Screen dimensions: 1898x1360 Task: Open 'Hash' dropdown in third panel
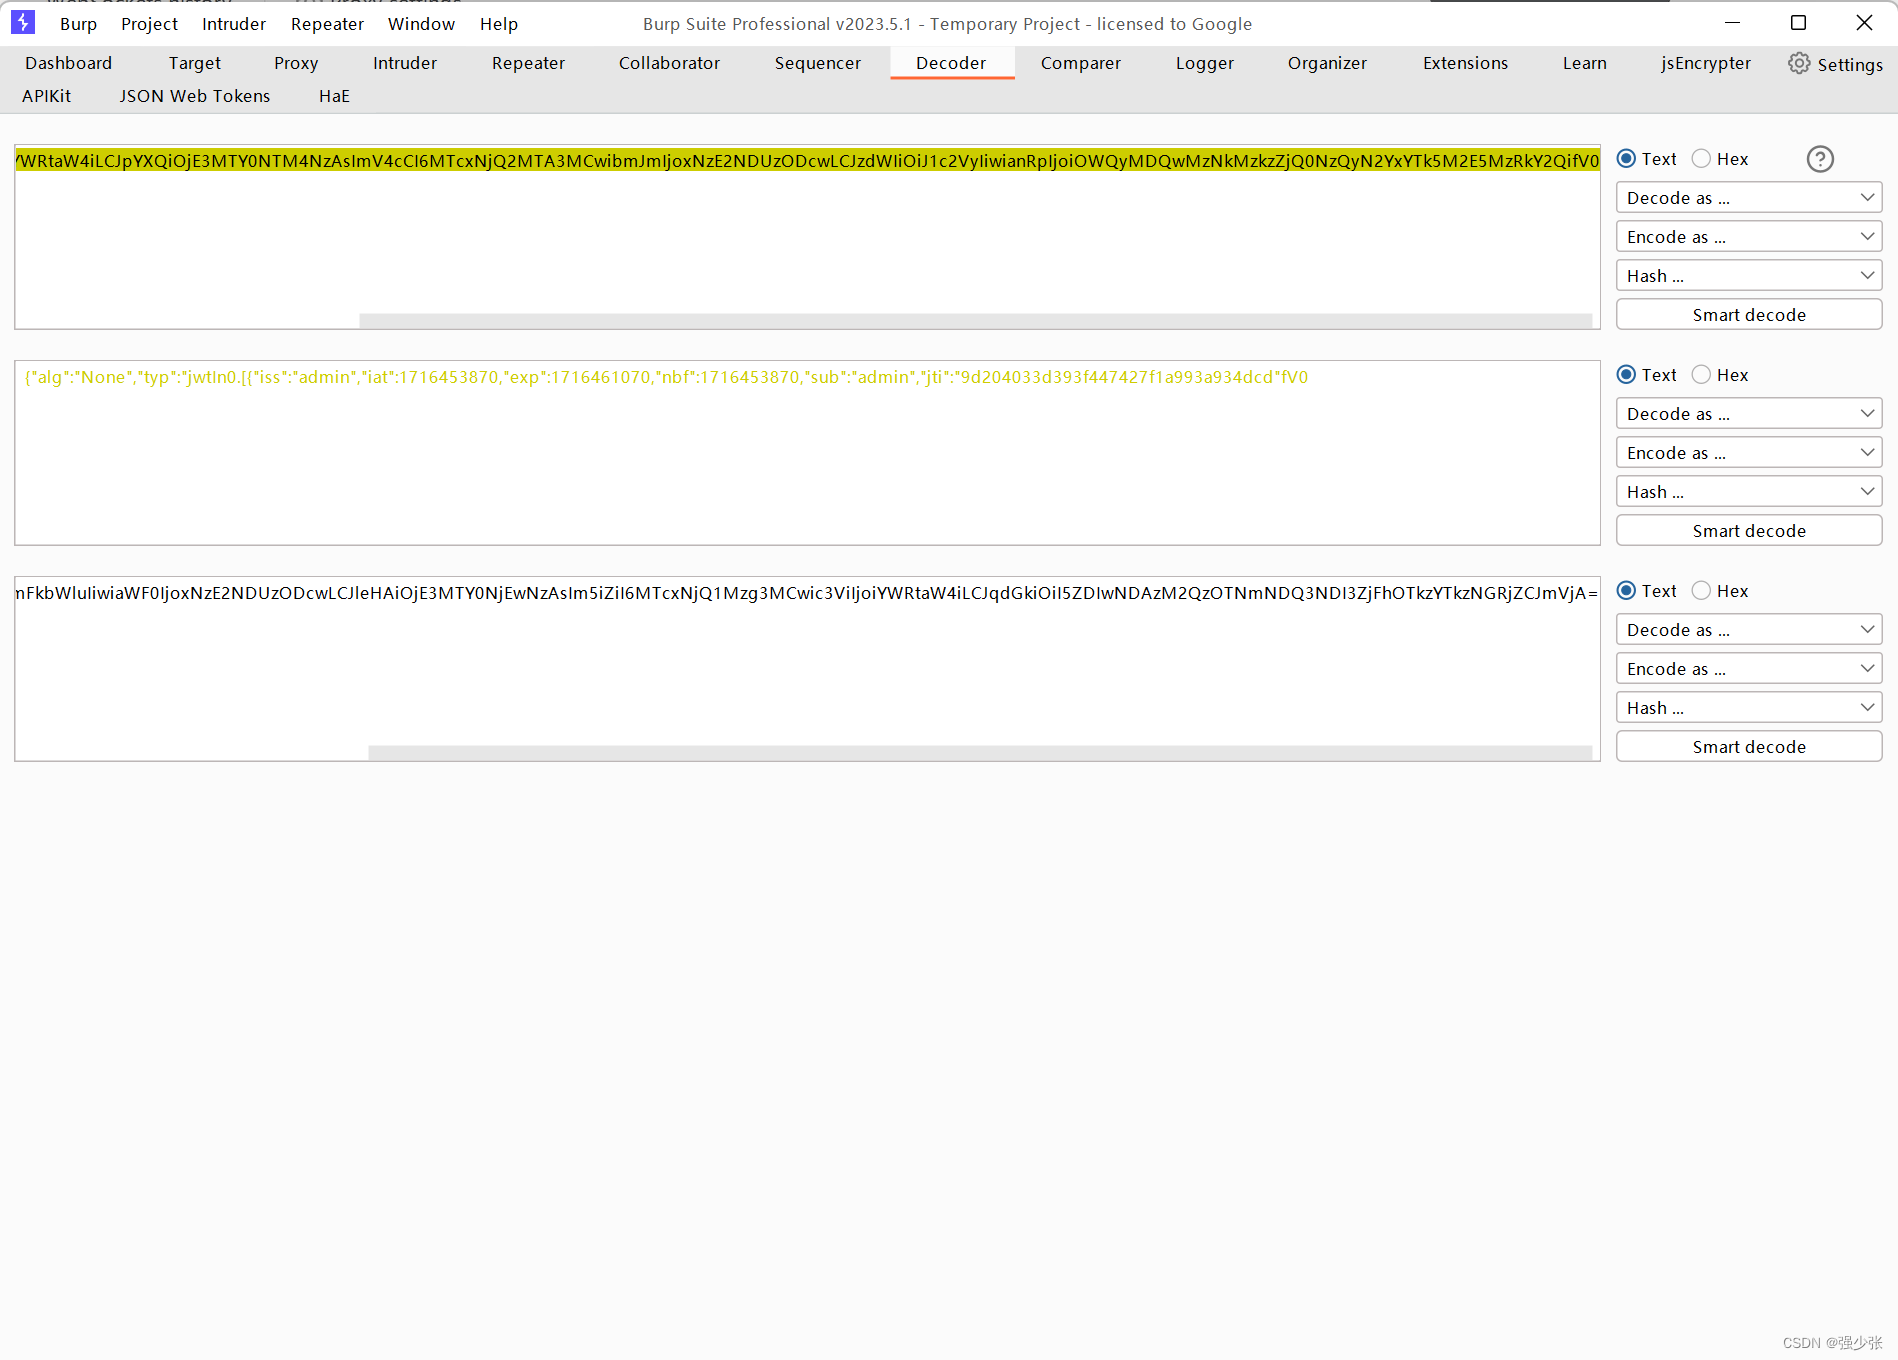coord(1749,708)
